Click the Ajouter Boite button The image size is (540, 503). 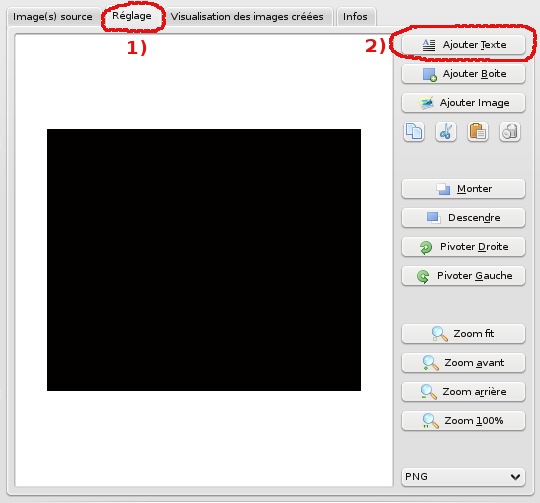[463, 74]
